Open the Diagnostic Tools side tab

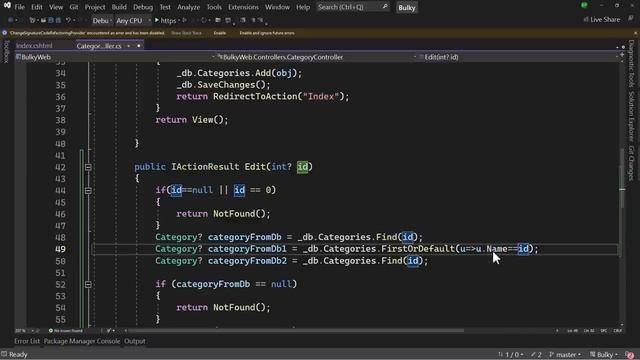631,64
